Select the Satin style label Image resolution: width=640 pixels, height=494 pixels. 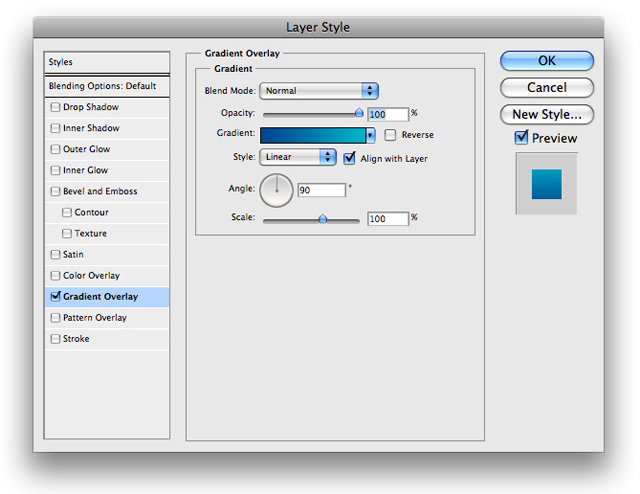[x=73, y=255]
